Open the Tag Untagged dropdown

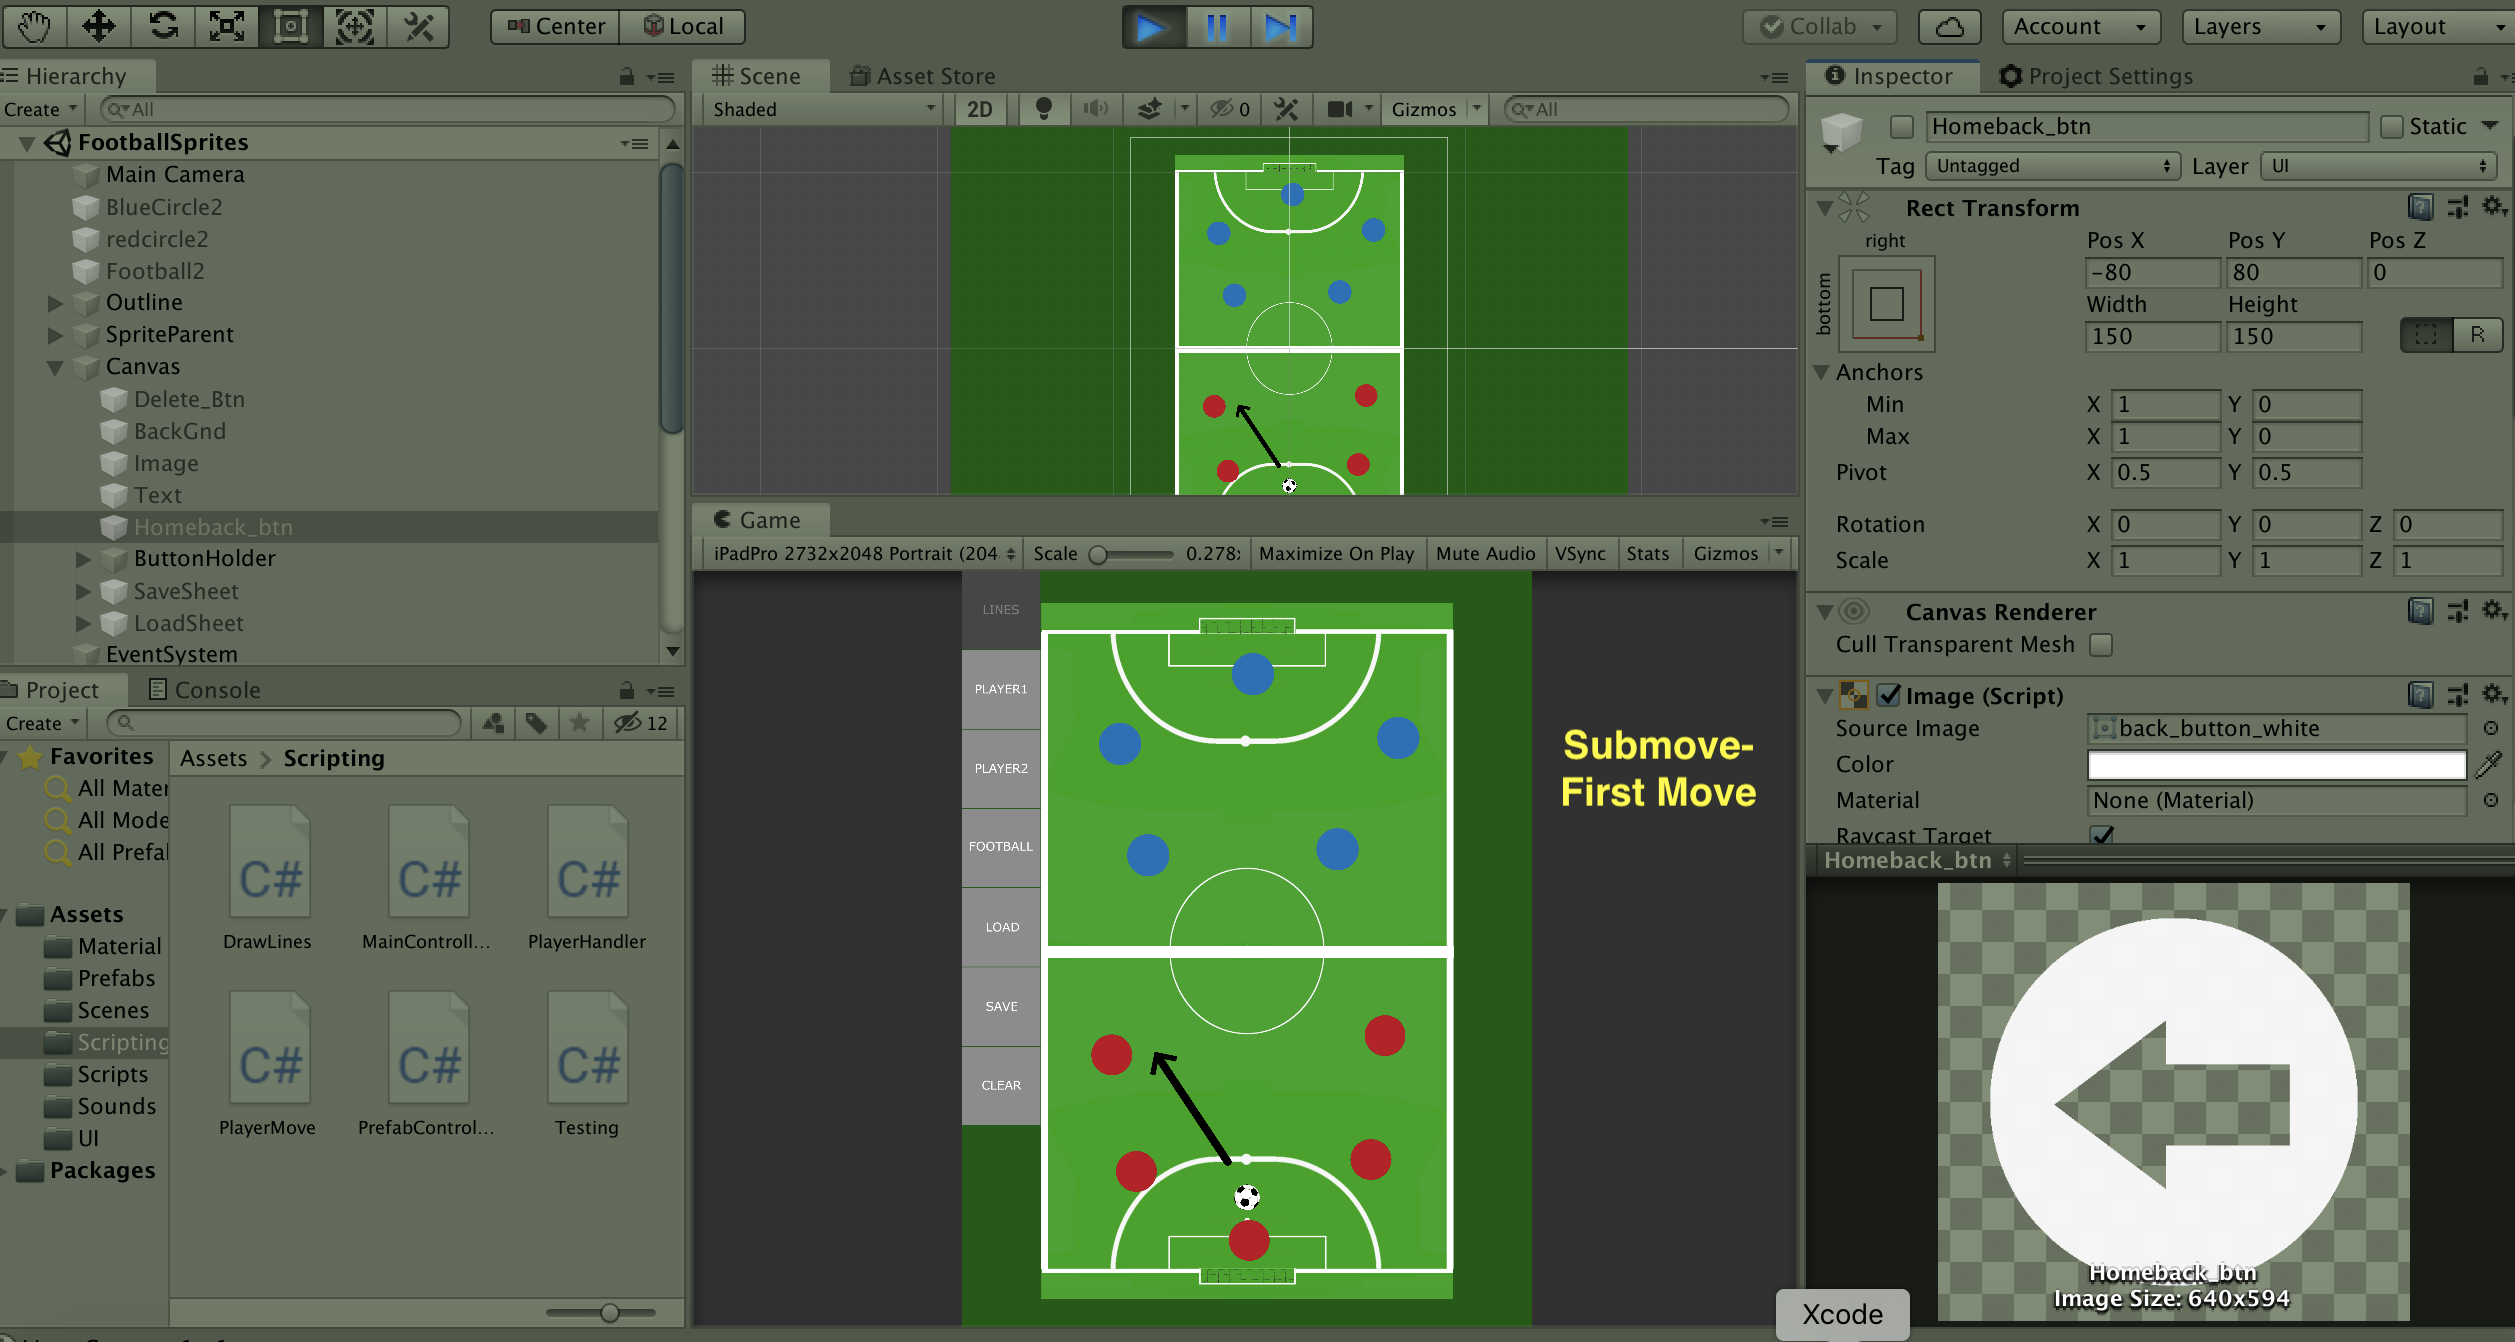click(x=2052, y=166)
